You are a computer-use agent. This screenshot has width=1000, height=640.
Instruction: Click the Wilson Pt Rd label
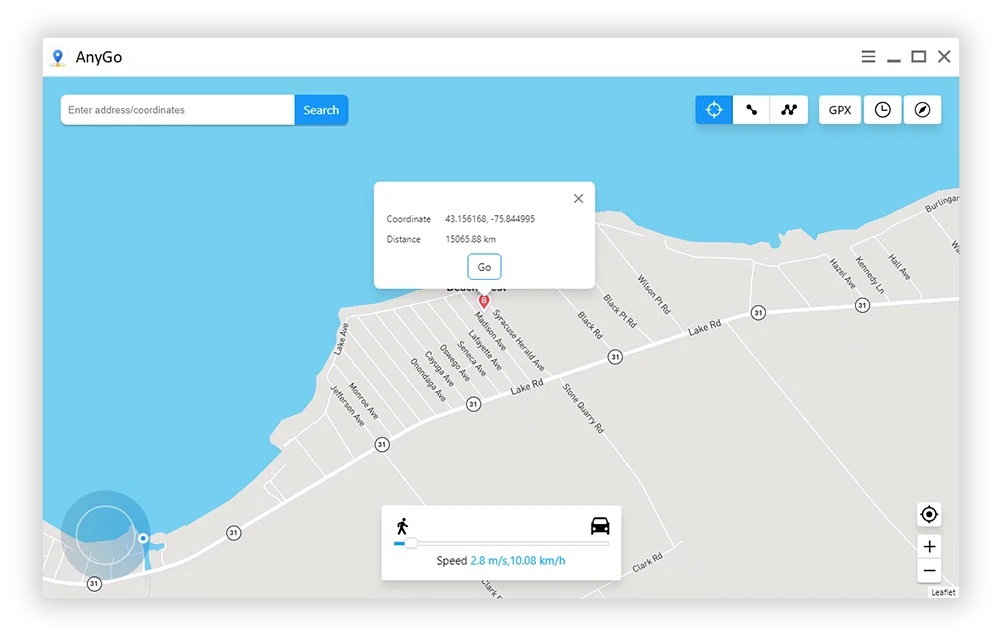coord(654,294)
